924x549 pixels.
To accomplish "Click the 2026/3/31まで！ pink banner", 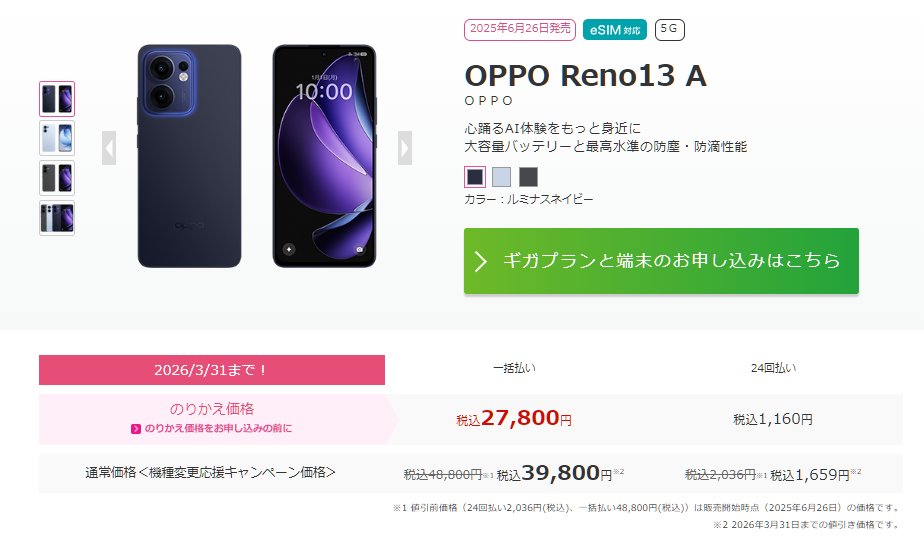I will click(x=212, y=370).
